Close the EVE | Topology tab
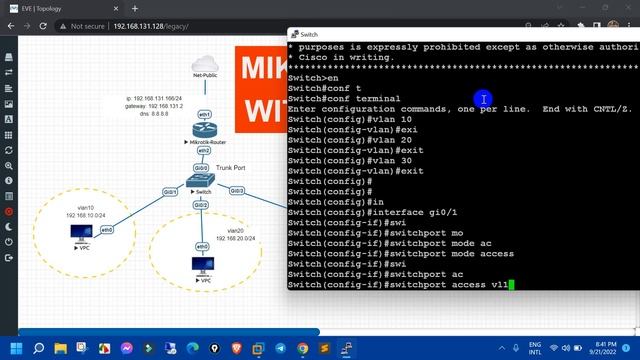The height and width of the screenshot is (360, 640). pos(116,9)
